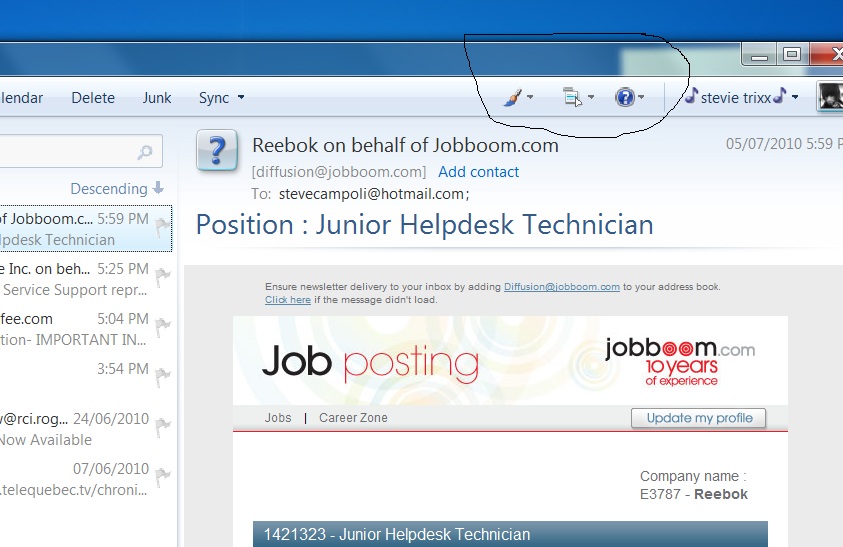Expand the paintbrush dropdown arrow
Viewport: 843px width, 547px height.
tap(530, 97)
